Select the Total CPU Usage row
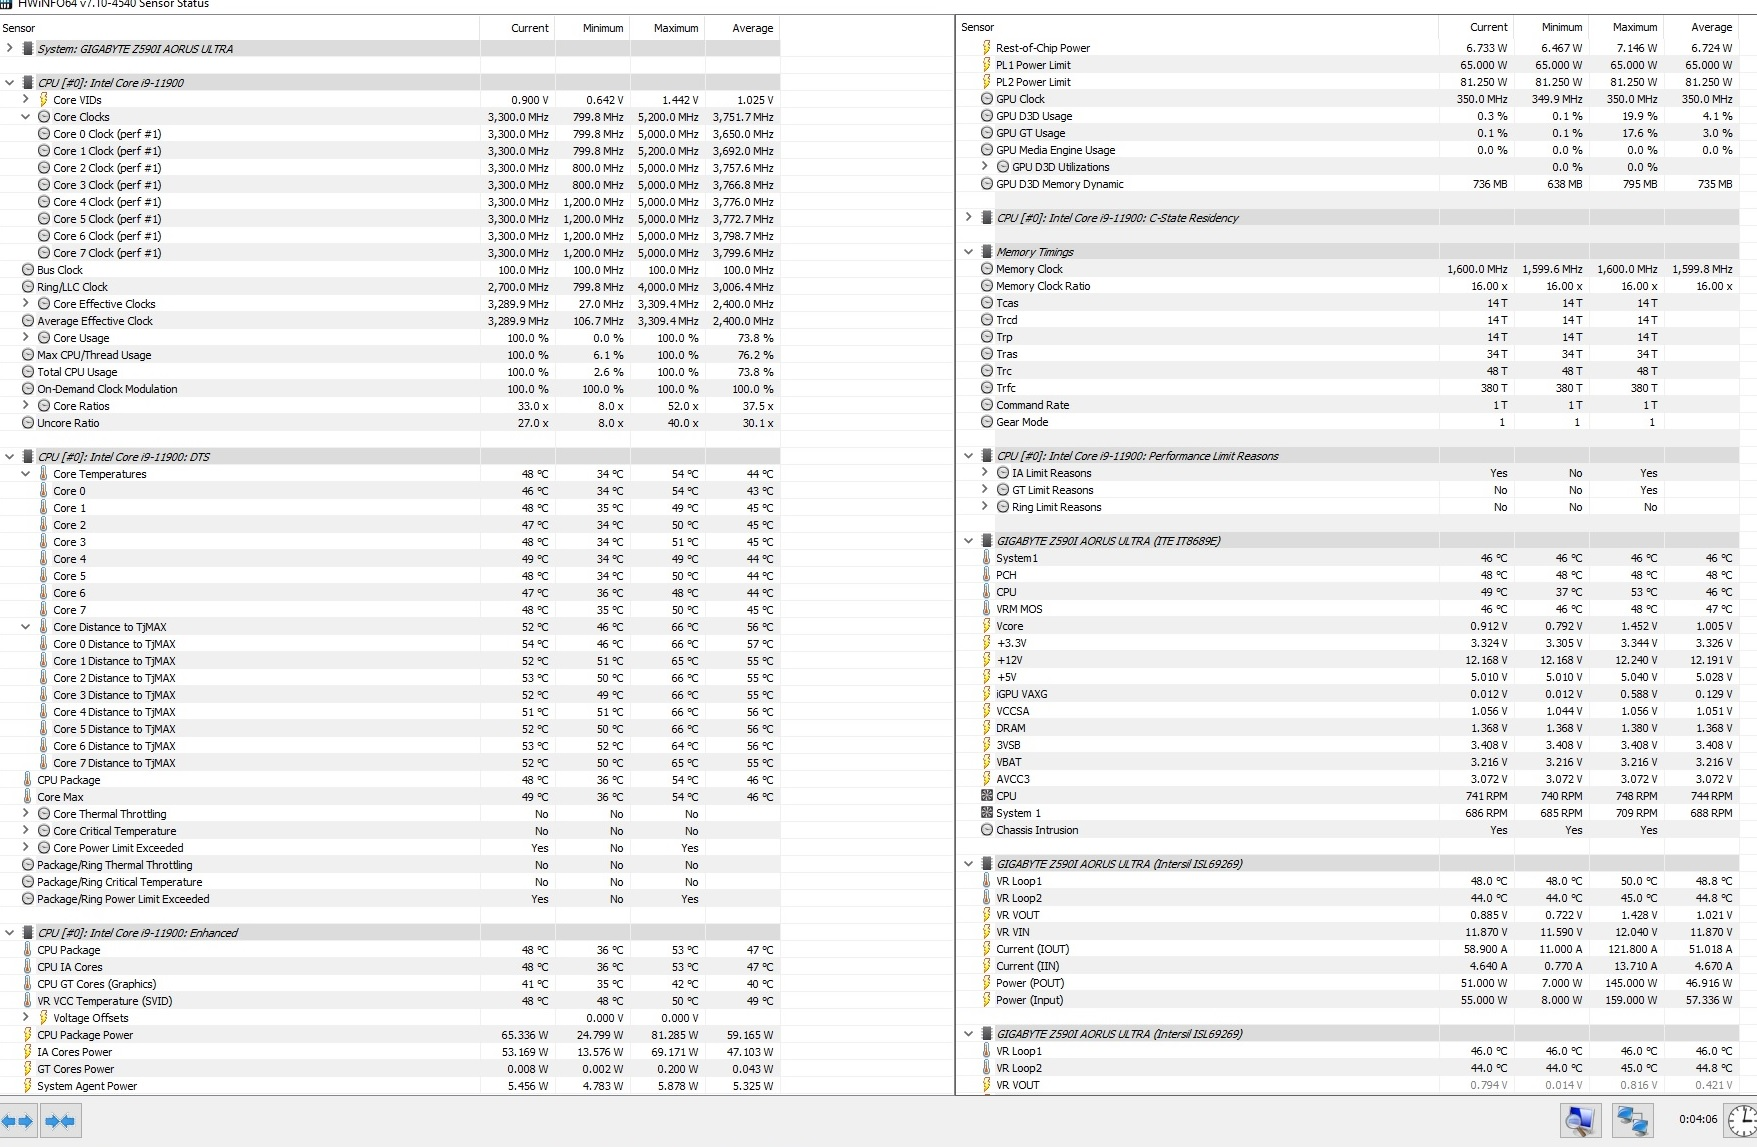 77,372
